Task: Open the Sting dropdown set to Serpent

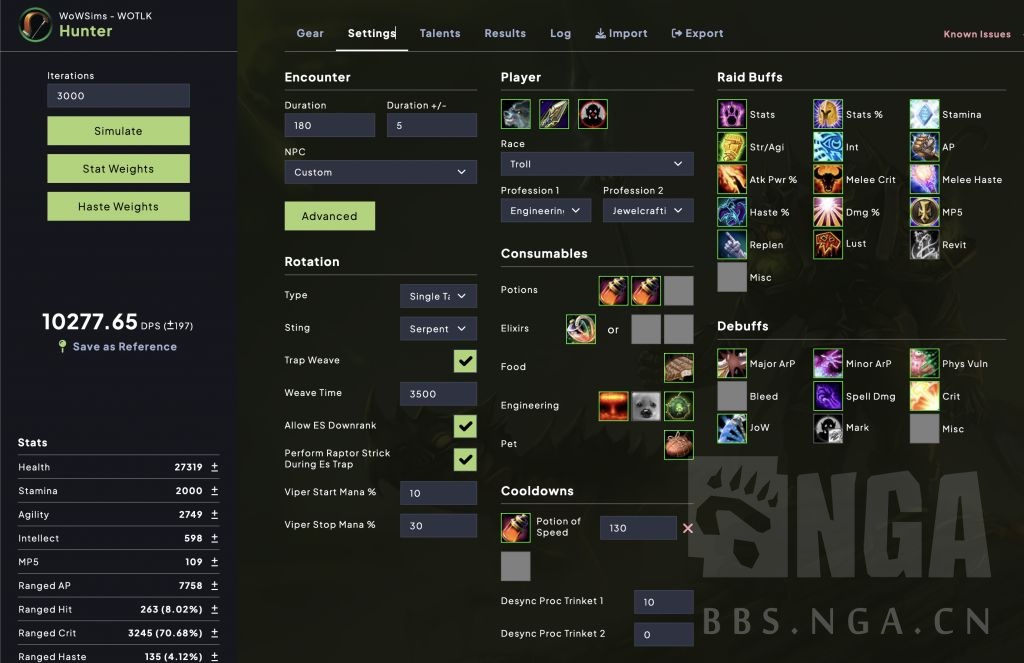Action: click(438, 328)
